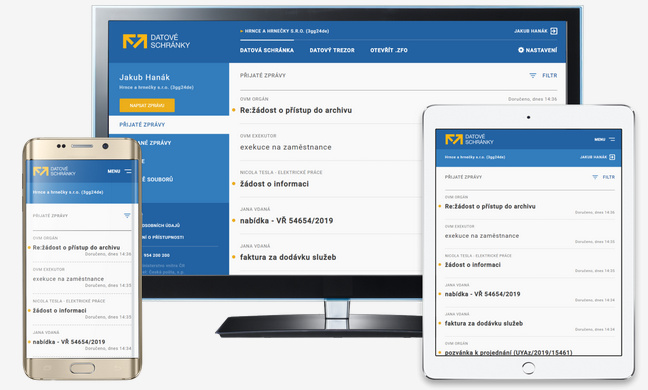648x390 pixels.
Task: Select the Otevřít .ZFO tab
Action: (x=388, y=50)
